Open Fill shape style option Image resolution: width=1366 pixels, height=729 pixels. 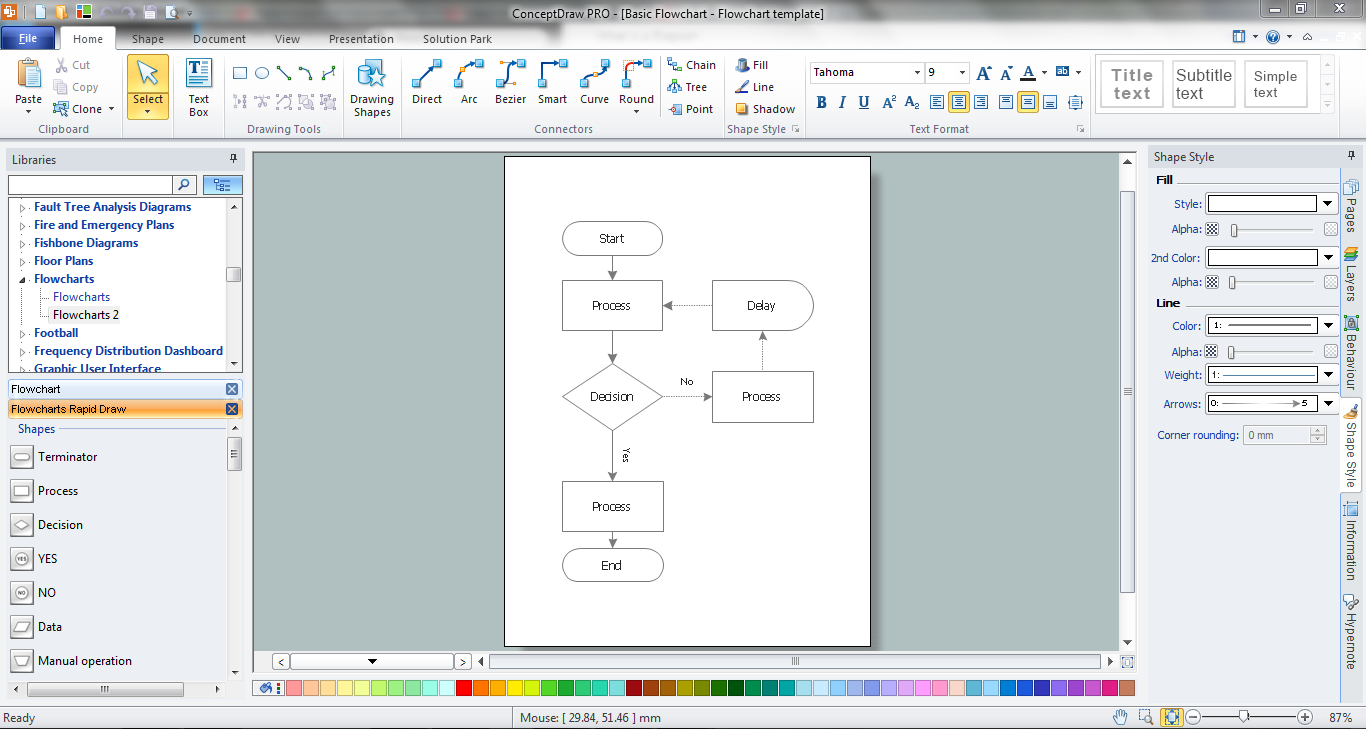tap(752, 65)
